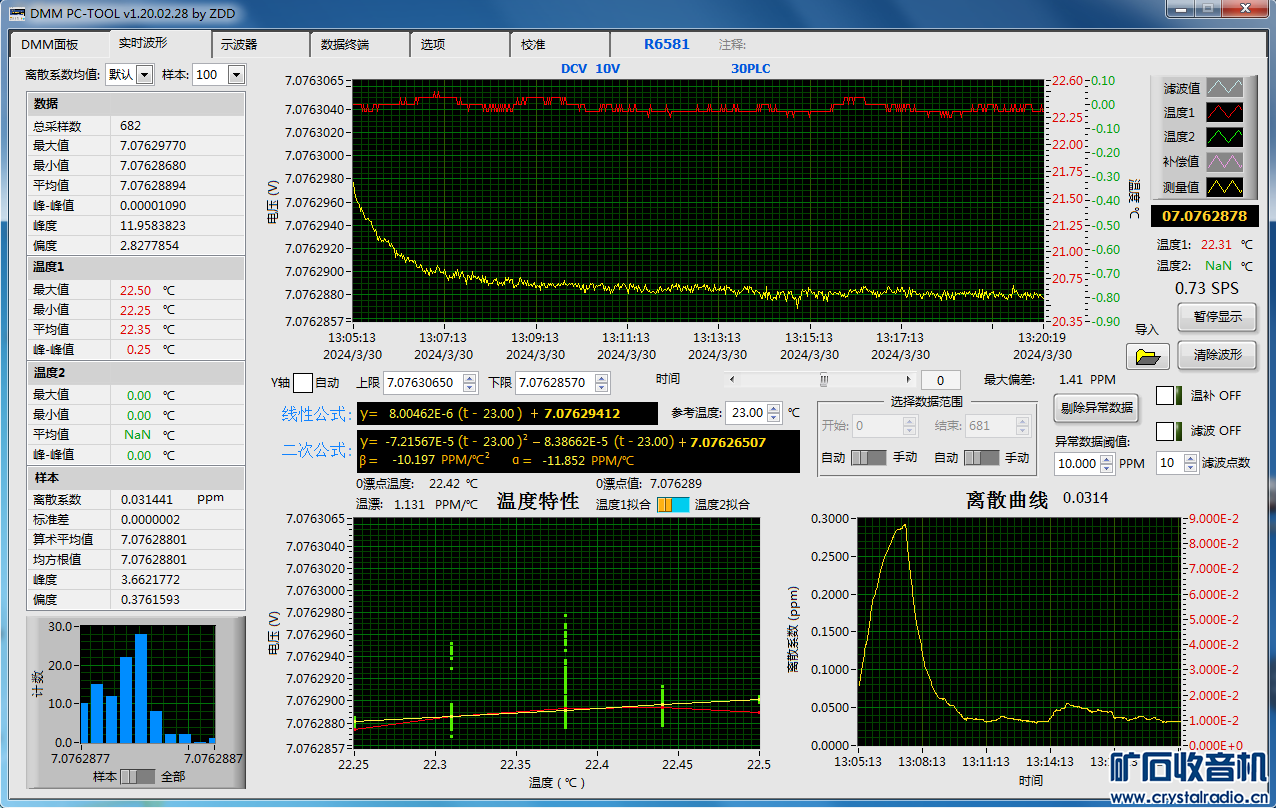Click the yellow 测量值 legend trace icon
Image resolution: width=1276 pixels, height=810 pixels.
pyautogui.click(x=1224, y=187)
